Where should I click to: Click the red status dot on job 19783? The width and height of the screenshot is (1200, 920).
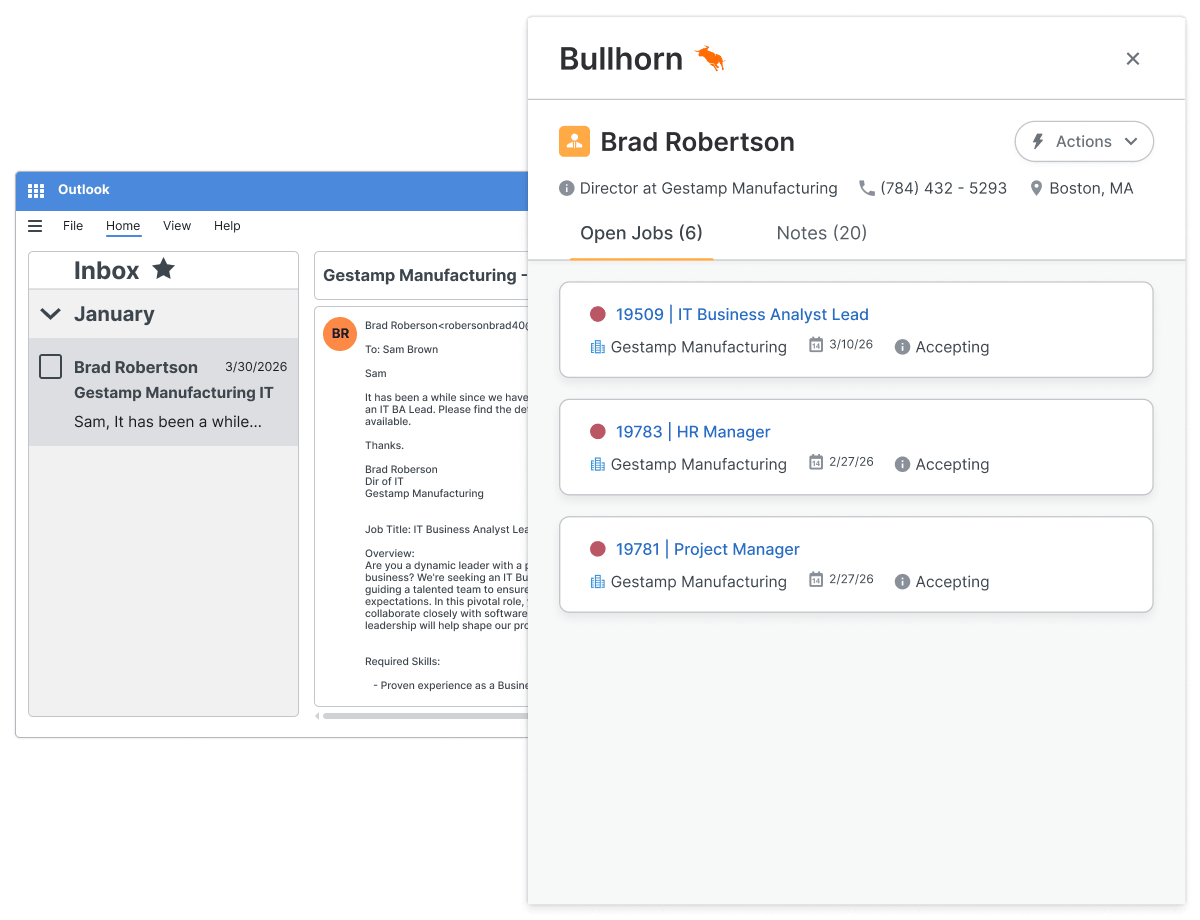598,432
